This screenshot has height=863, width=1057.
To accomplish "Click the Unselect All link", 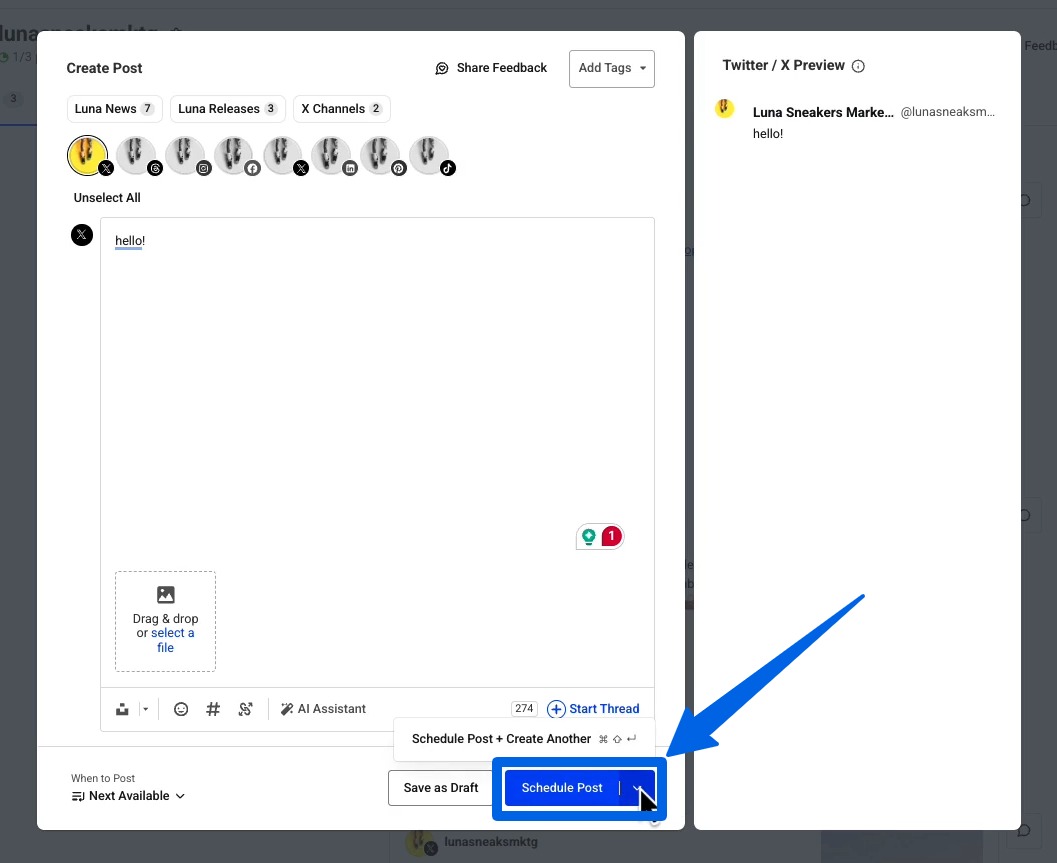I will (106, 197).
